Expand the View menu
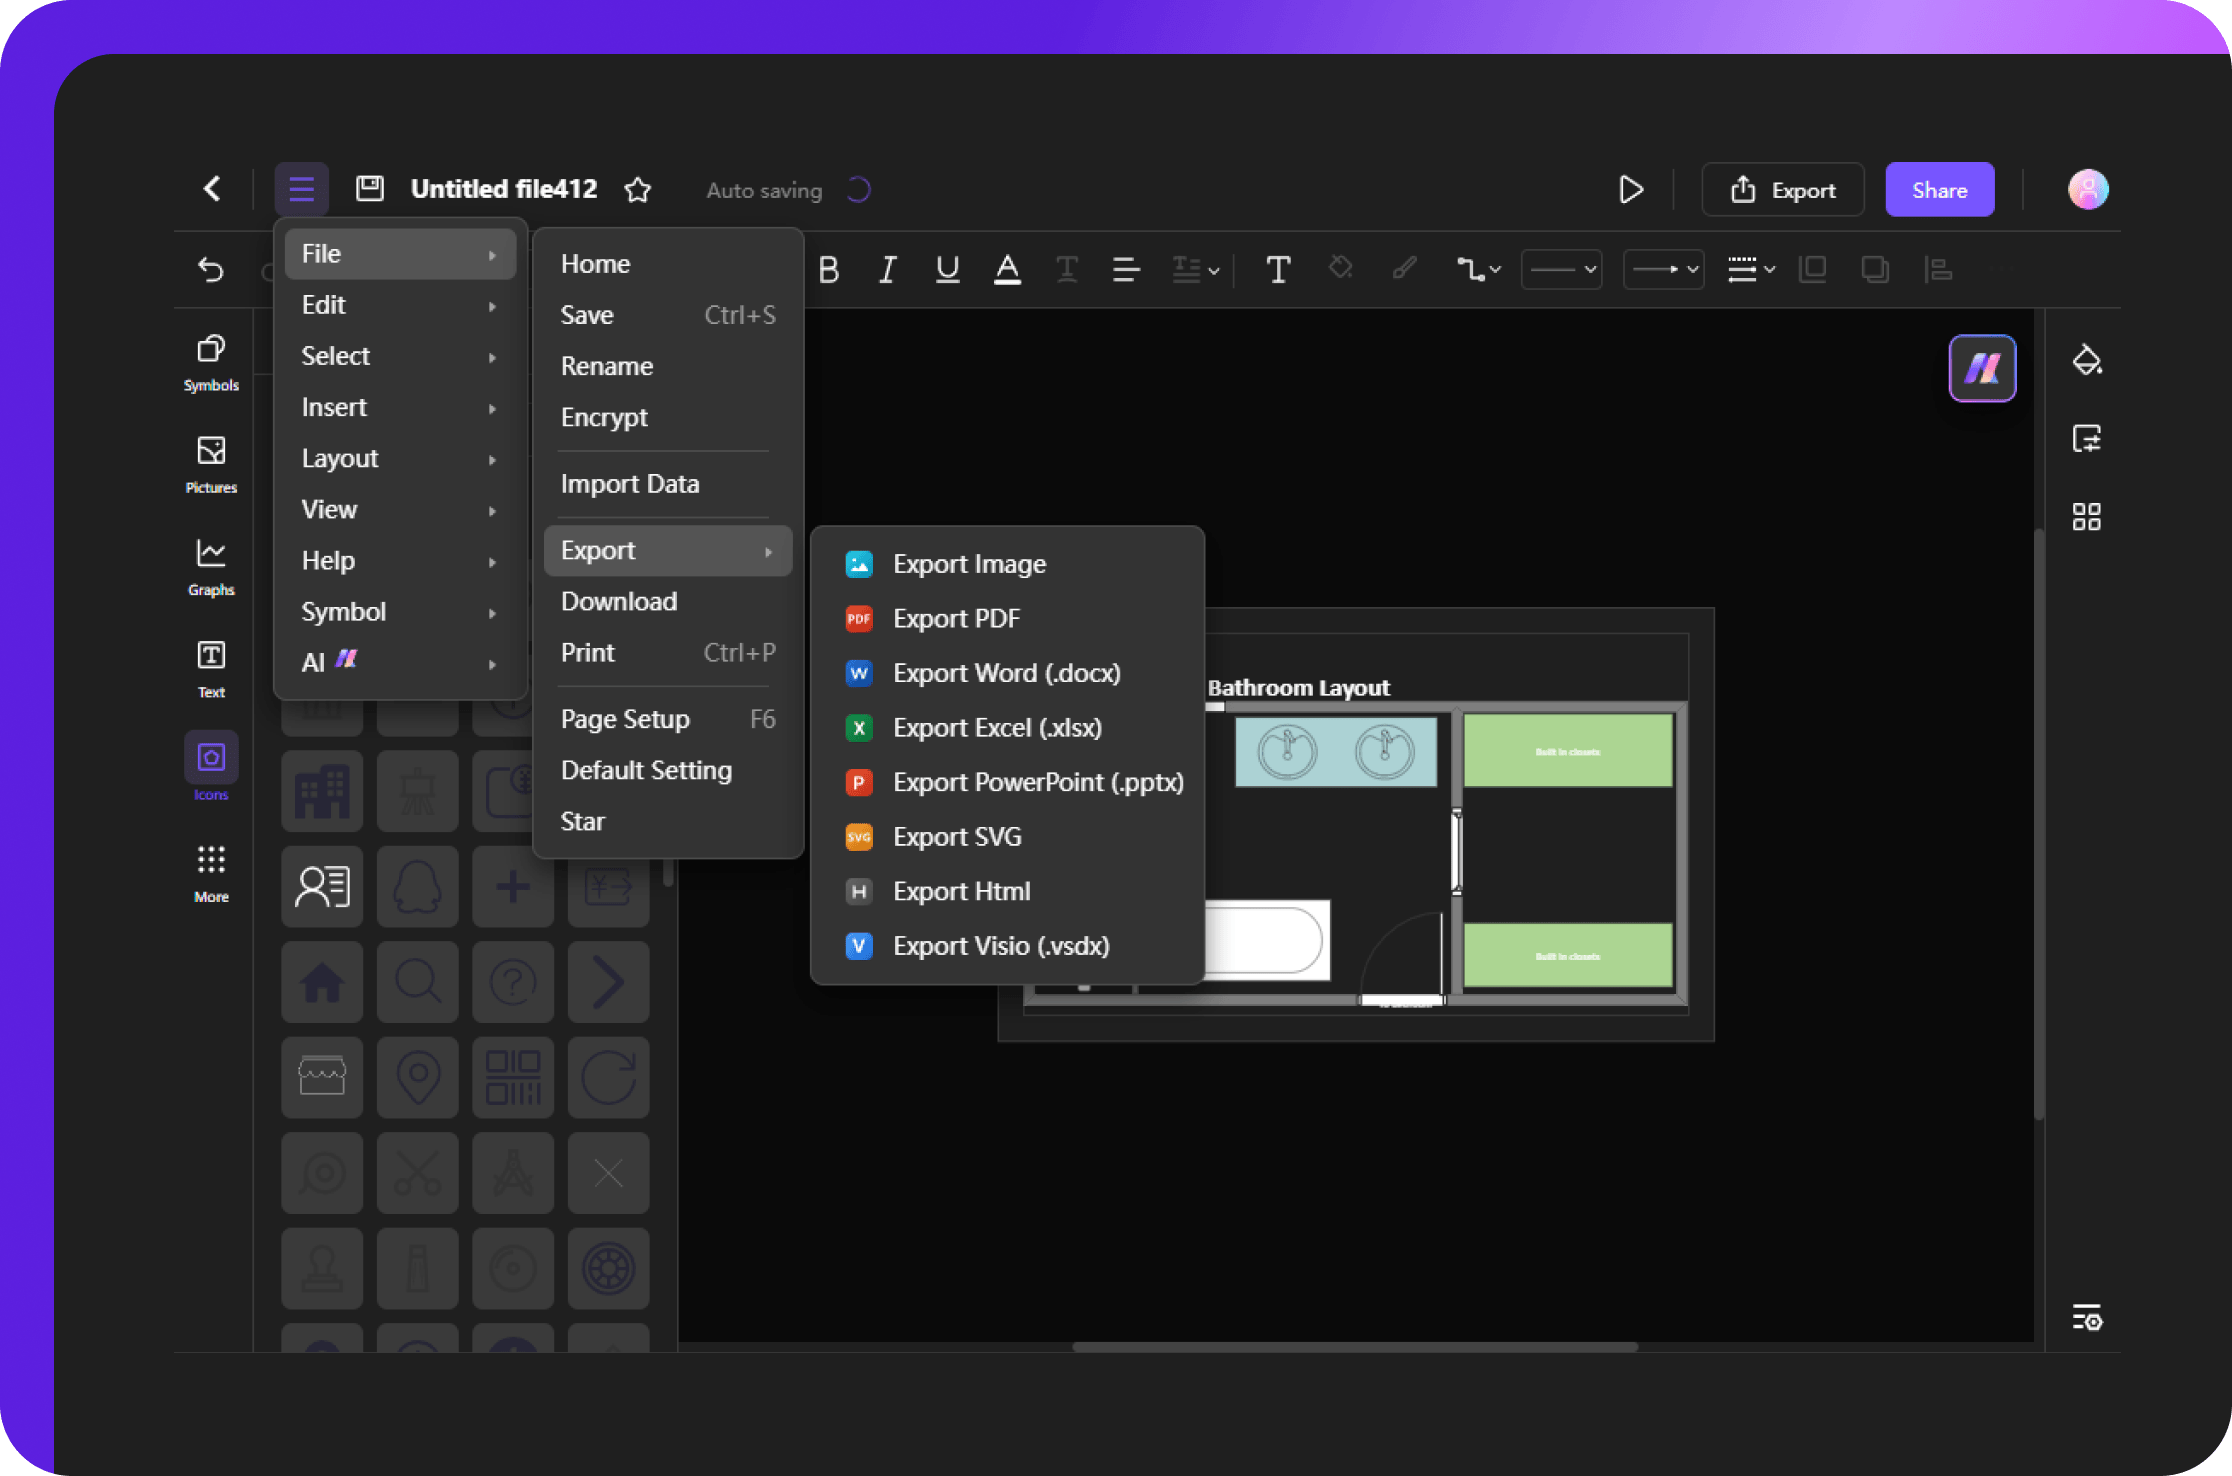Image resolution: width=2232 pixels, height=1476 pixels. point(400,509)
